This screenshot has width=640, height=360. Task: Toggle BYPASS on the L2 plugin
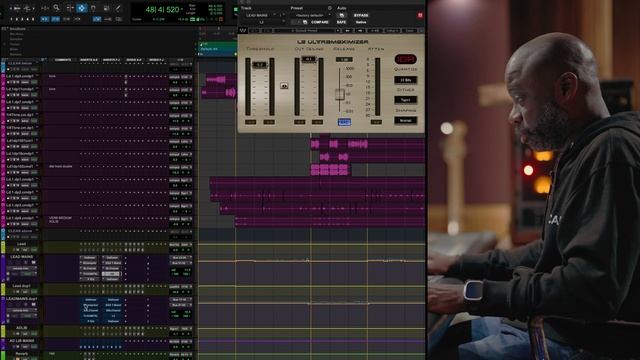361,16
